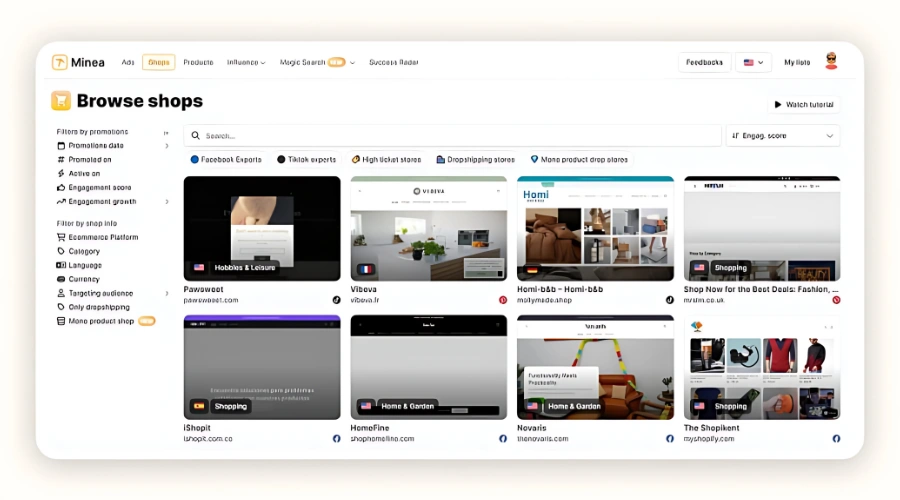The width and height of the screenshot is (900, 500).
Task: Open the HomeFine shop thumbnail
Action: [x=429, y=367]
